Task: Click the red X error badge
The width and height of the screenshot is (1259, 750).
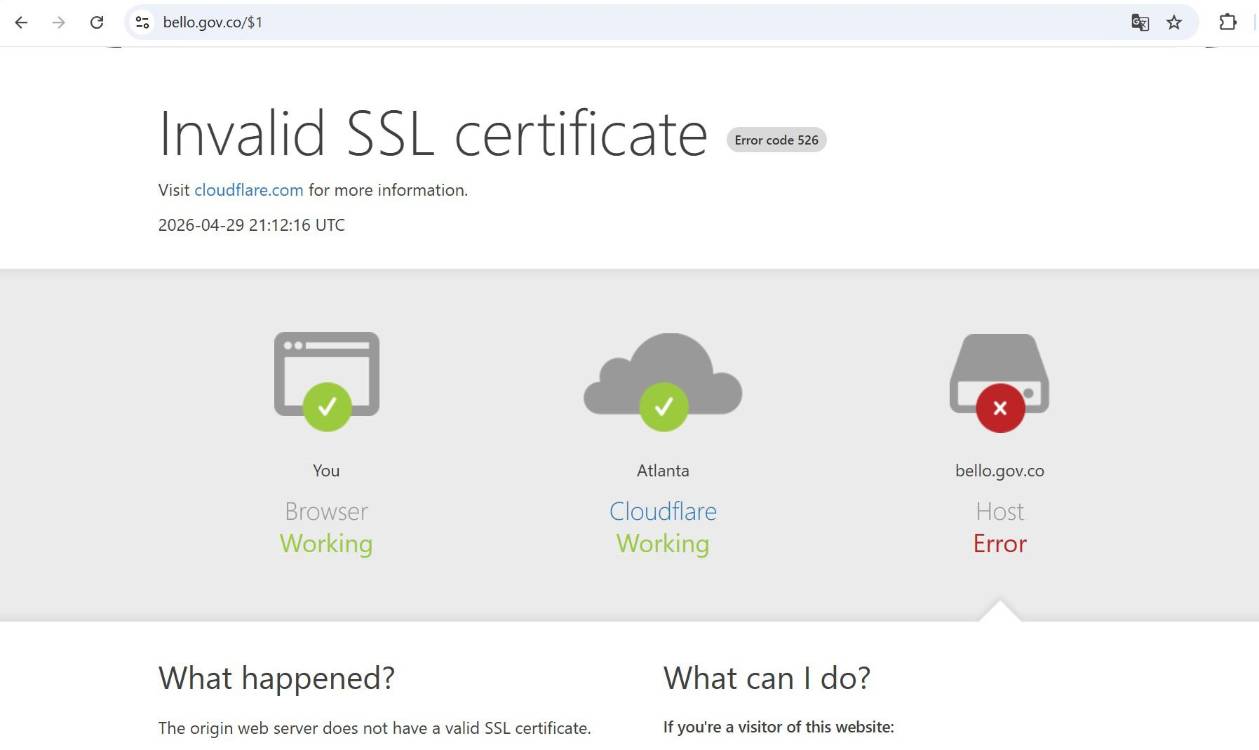Action: tap(1000, 408)
